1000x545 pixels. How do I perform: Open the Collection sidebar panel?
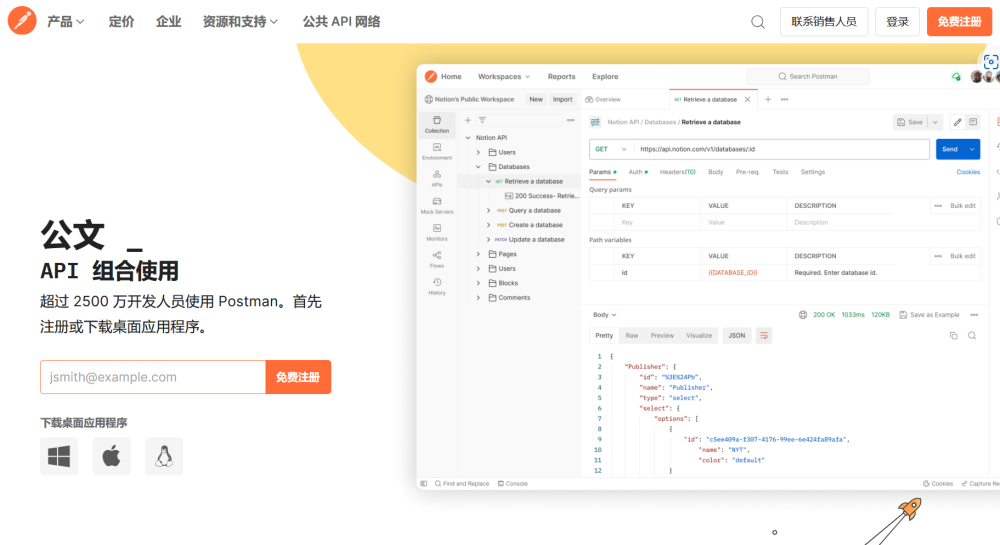pos(437,124)
